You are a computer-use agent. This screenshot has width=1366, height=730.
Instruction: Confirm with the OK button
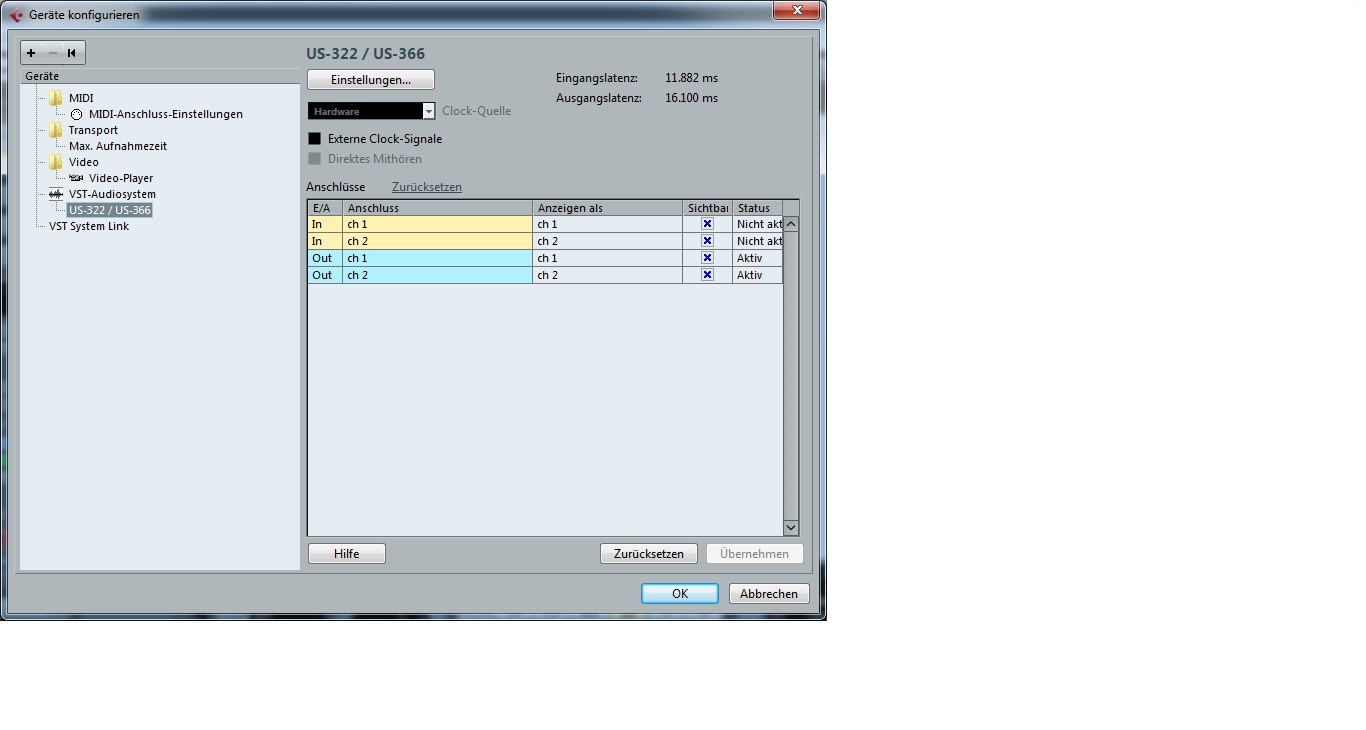680,593
